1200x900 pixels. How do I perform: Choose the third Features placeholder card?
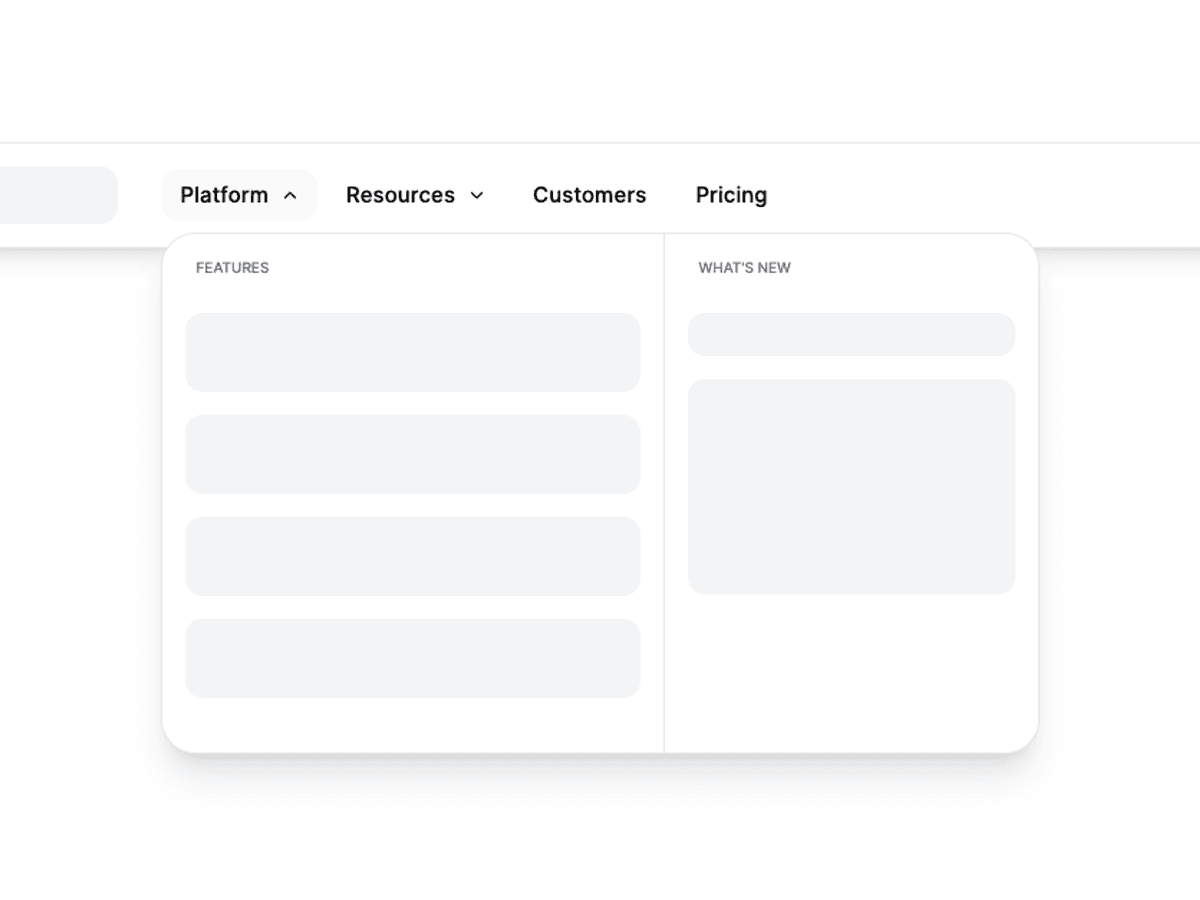(412, 556)
